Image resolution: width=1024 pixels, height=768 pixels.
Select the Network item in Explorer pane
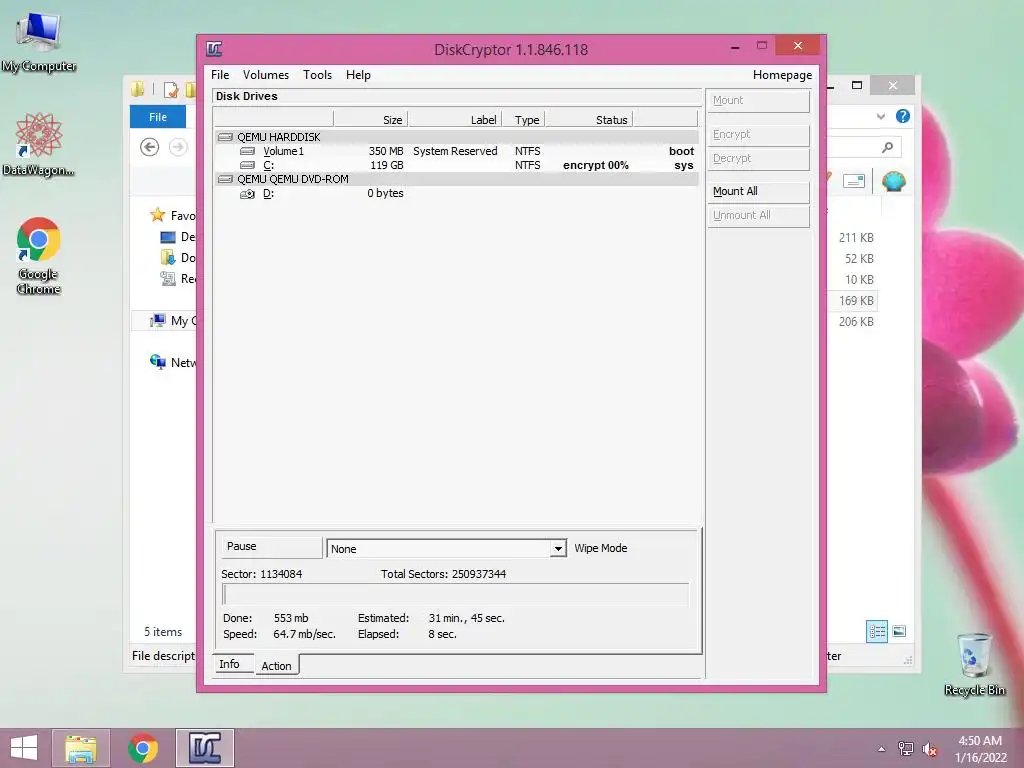(x=173, y=362)
